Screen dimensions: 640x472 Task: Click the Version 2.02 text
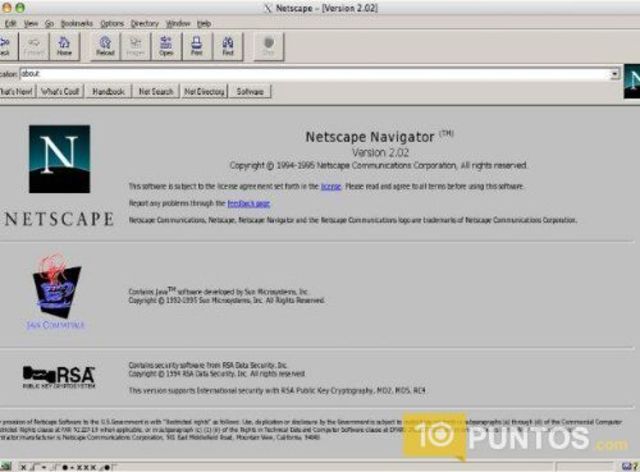(380, 153)
